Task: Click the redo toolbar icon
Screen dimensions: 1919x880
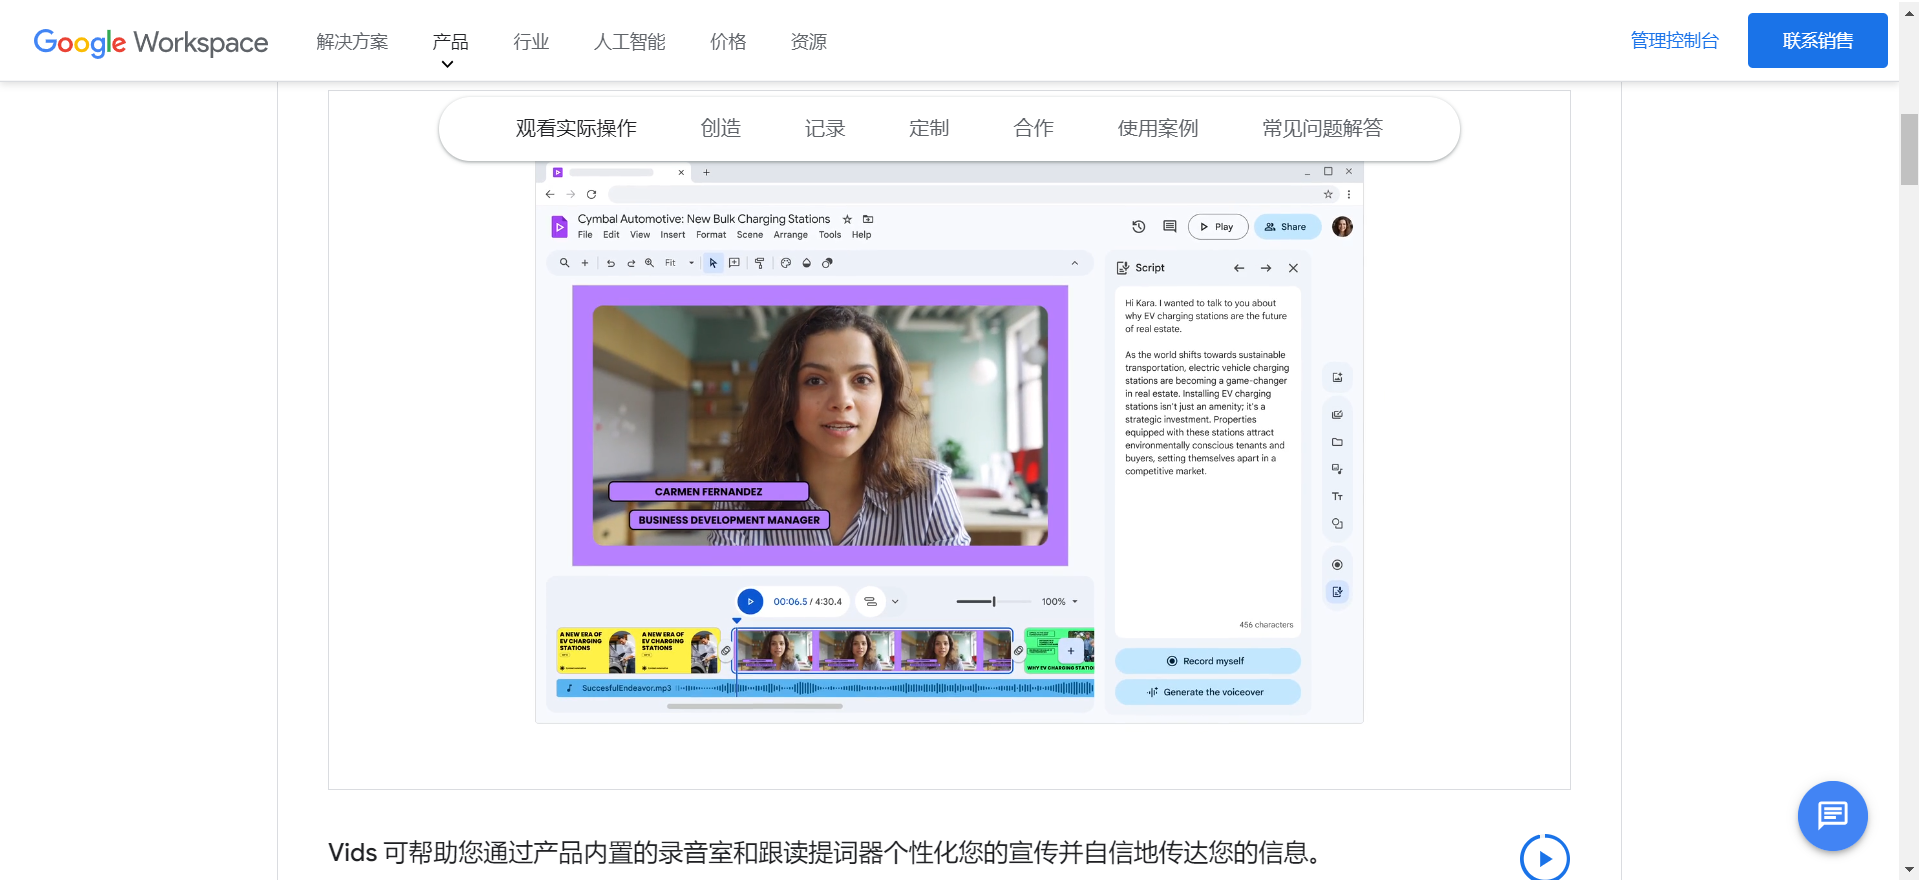Action: coord(631,263)
